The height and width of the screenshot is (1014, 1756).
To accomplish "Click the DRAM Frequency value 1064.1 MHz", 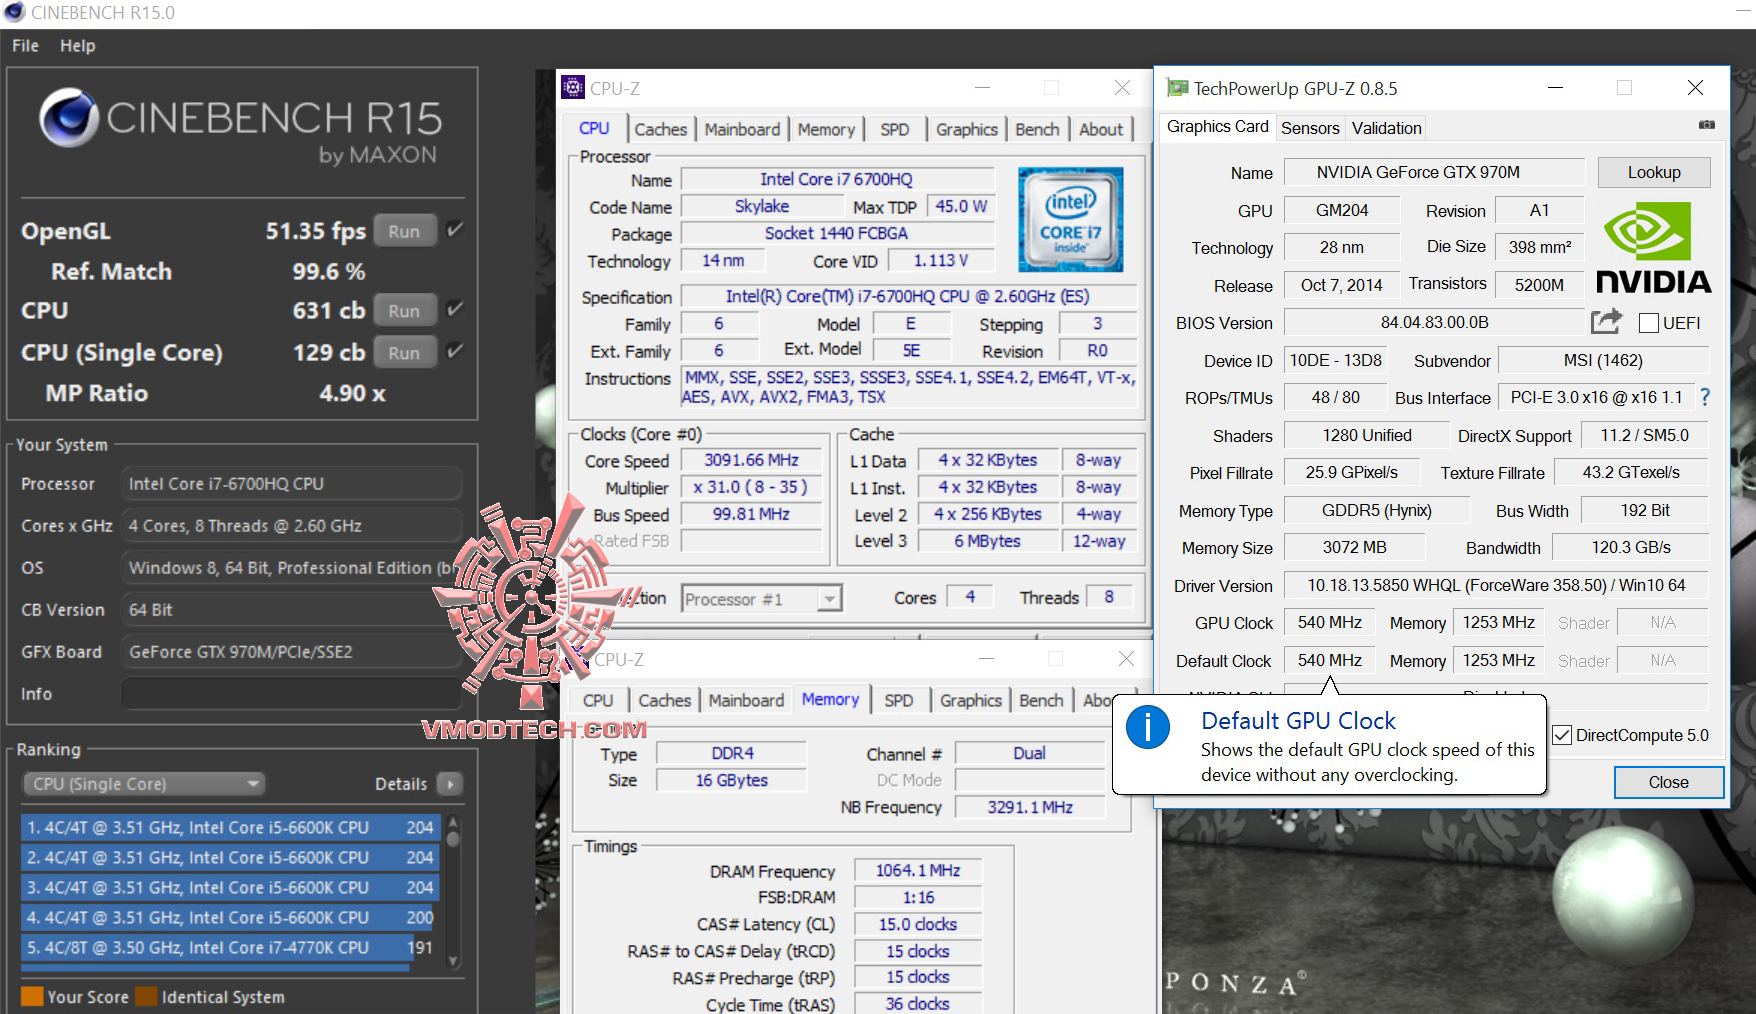I will tap(918, 871).
